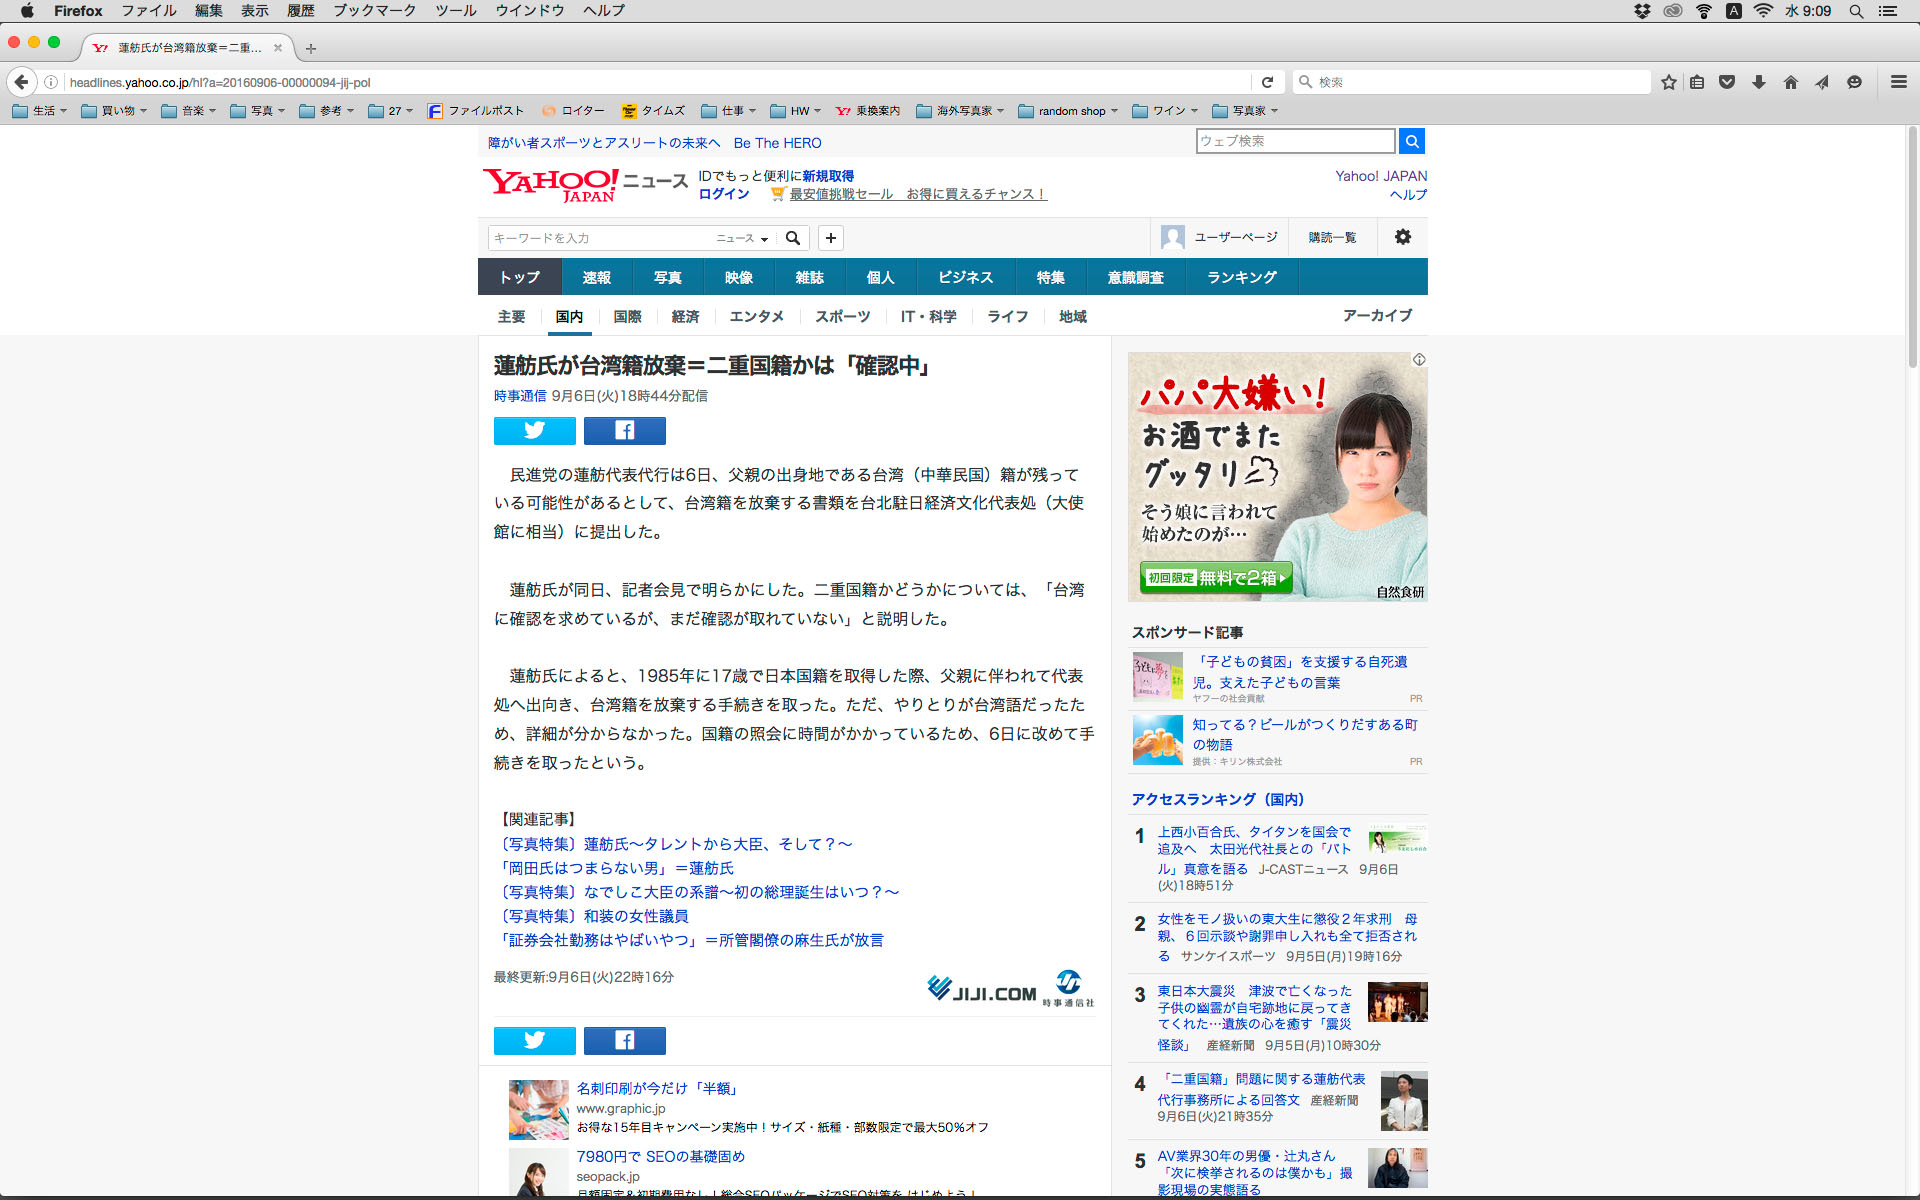This screenshot has height=1200, width=1920.
Task: Click the Firefox reload page icon
Action: (1267, 82)
